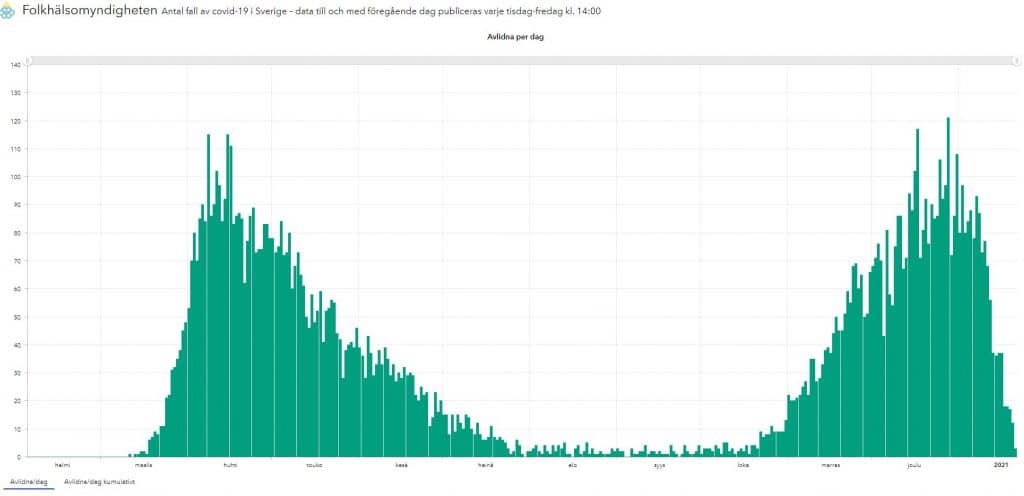Image resolution: width=1024 pixels, height=496 pixels.
Task: Click the middle of the chart range scrollbar
Action: coord(522,60)
